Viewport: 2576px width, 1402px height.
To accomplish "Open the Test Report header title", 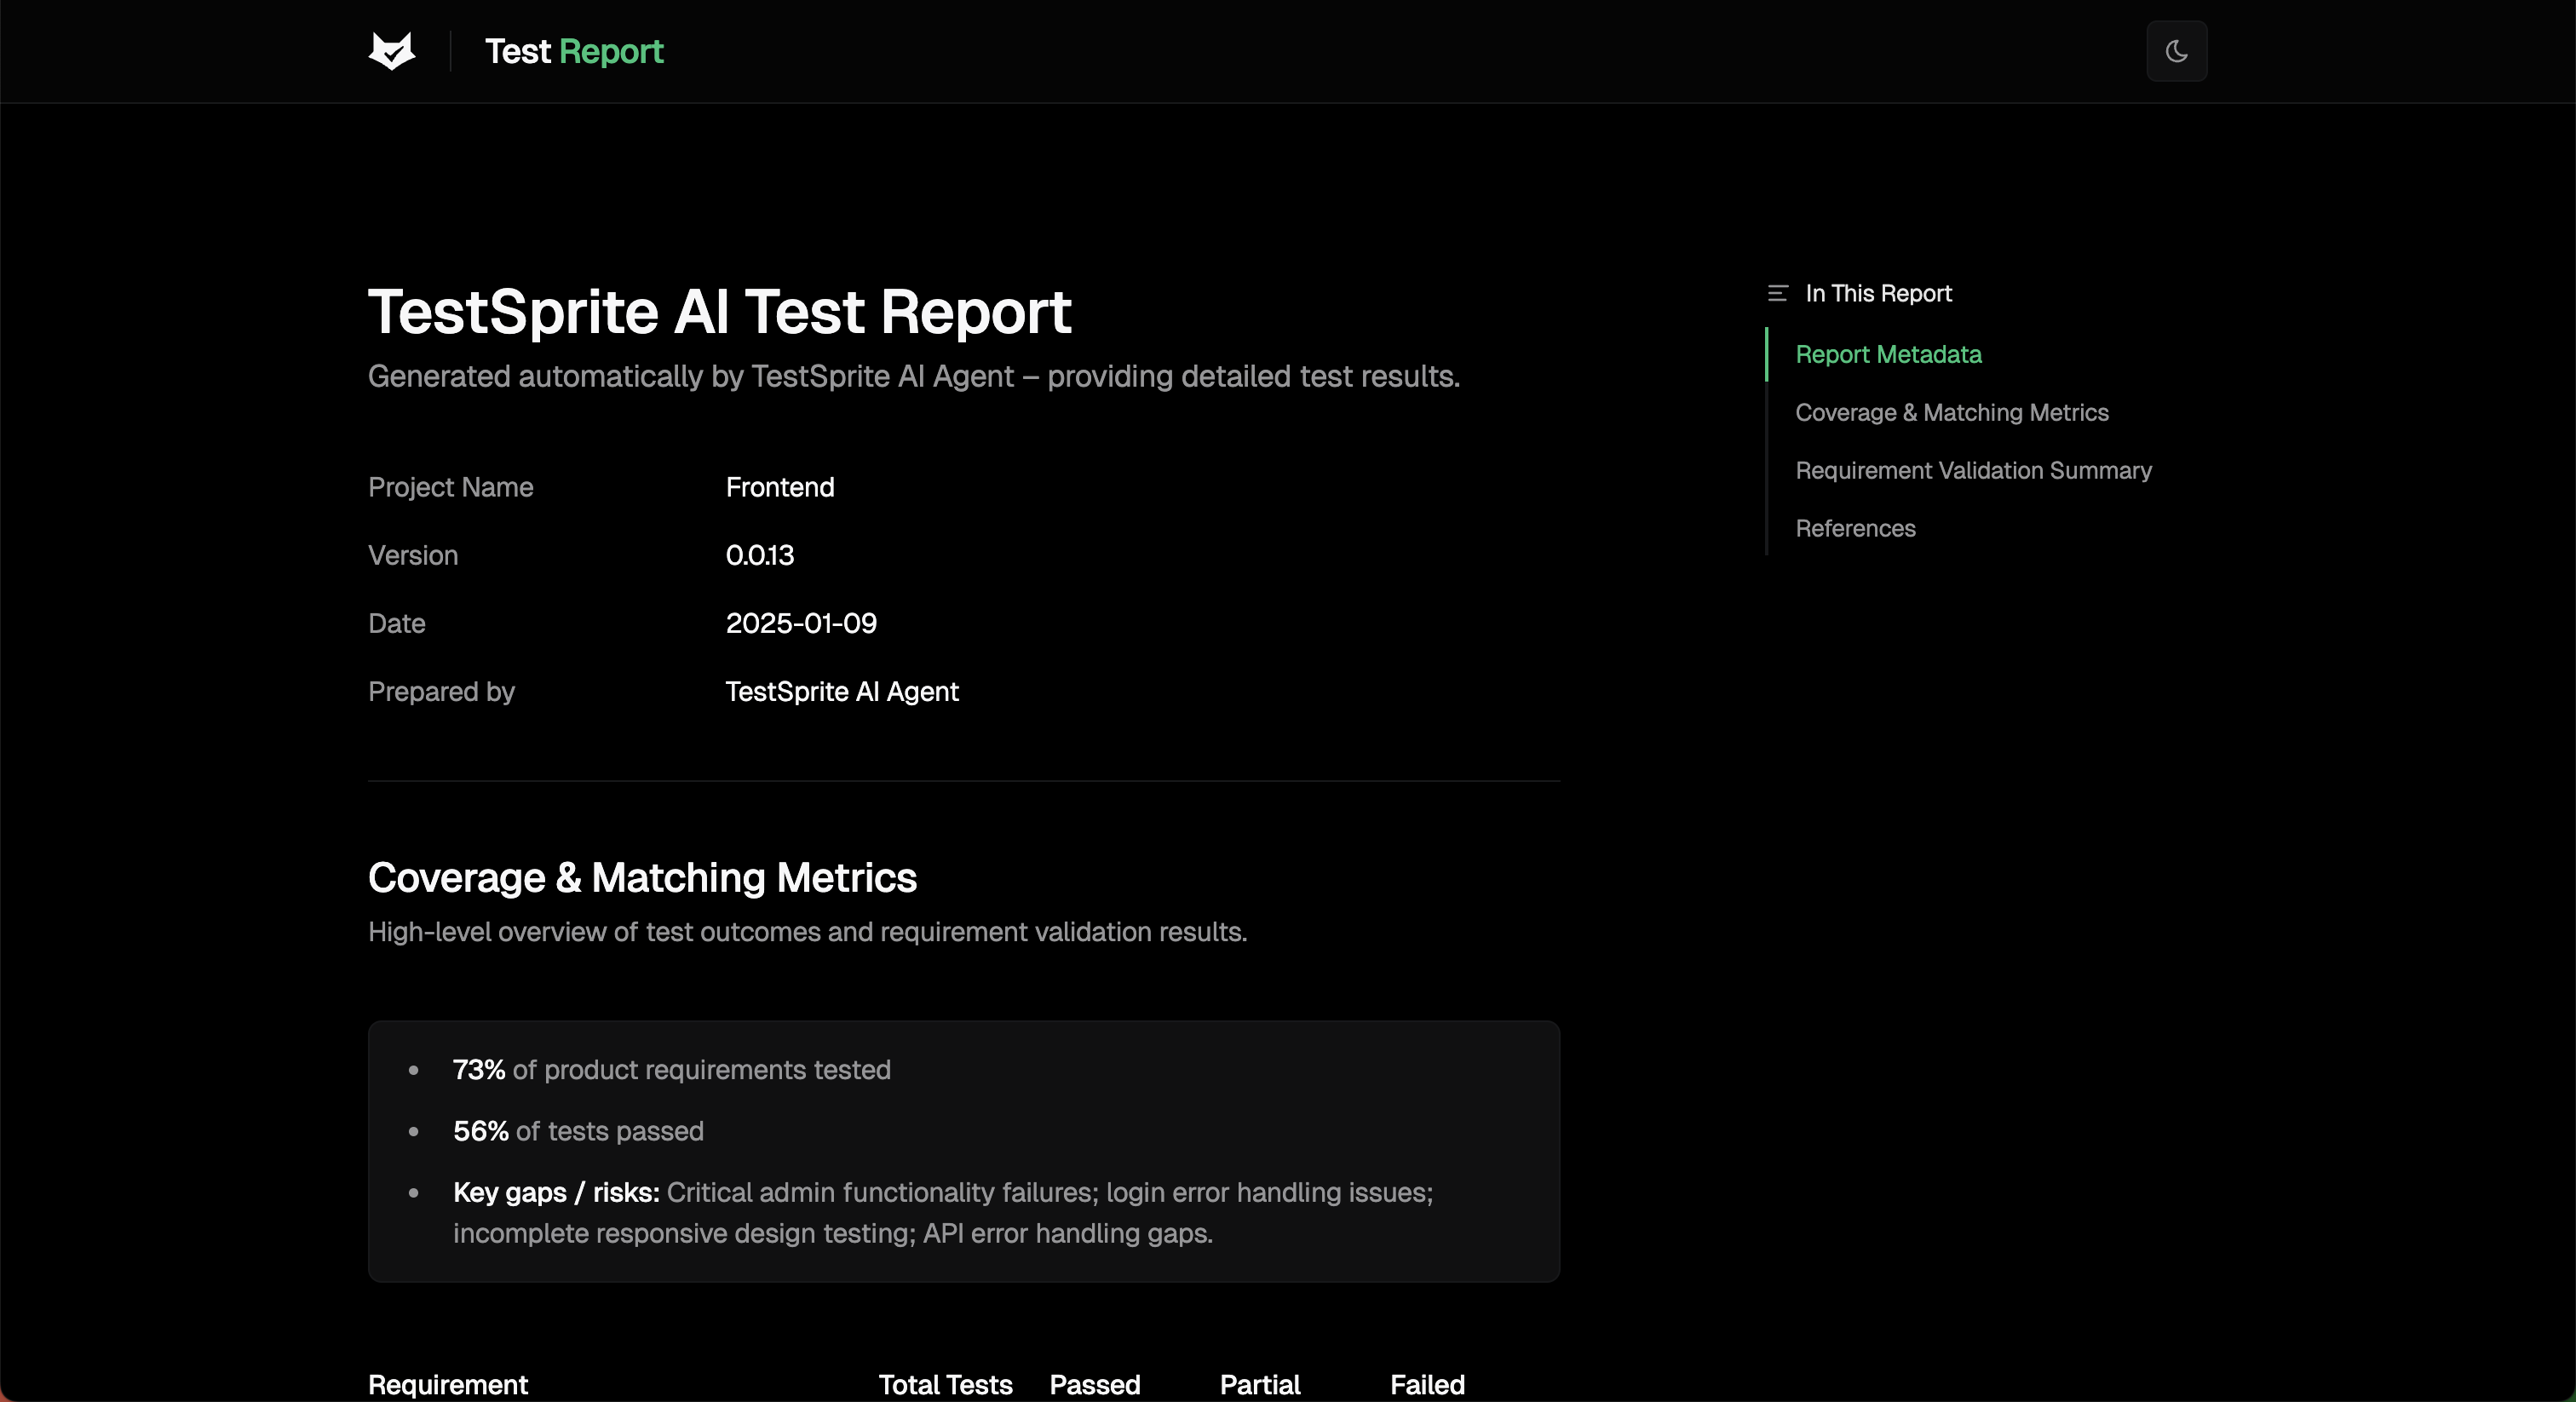I will coord(574,51).
